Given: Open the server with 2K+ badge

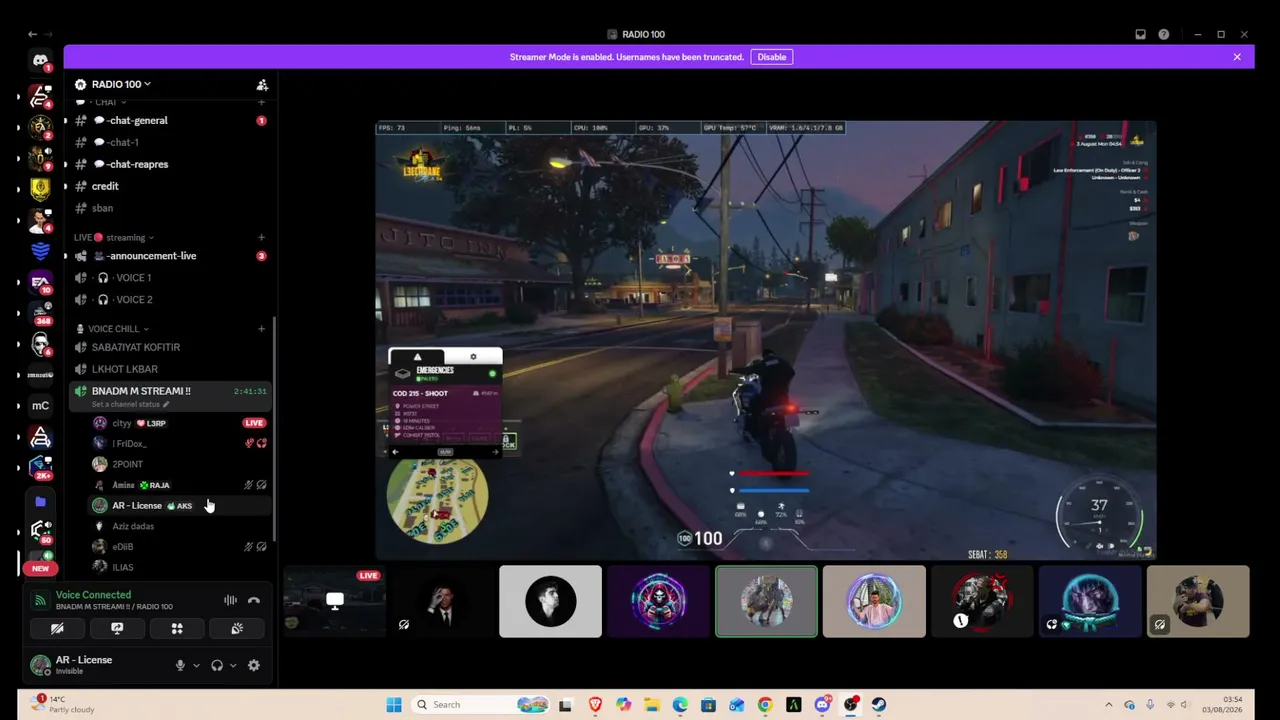Looking at the screenshot, I should pyautogui.click(x=40, y=467).
